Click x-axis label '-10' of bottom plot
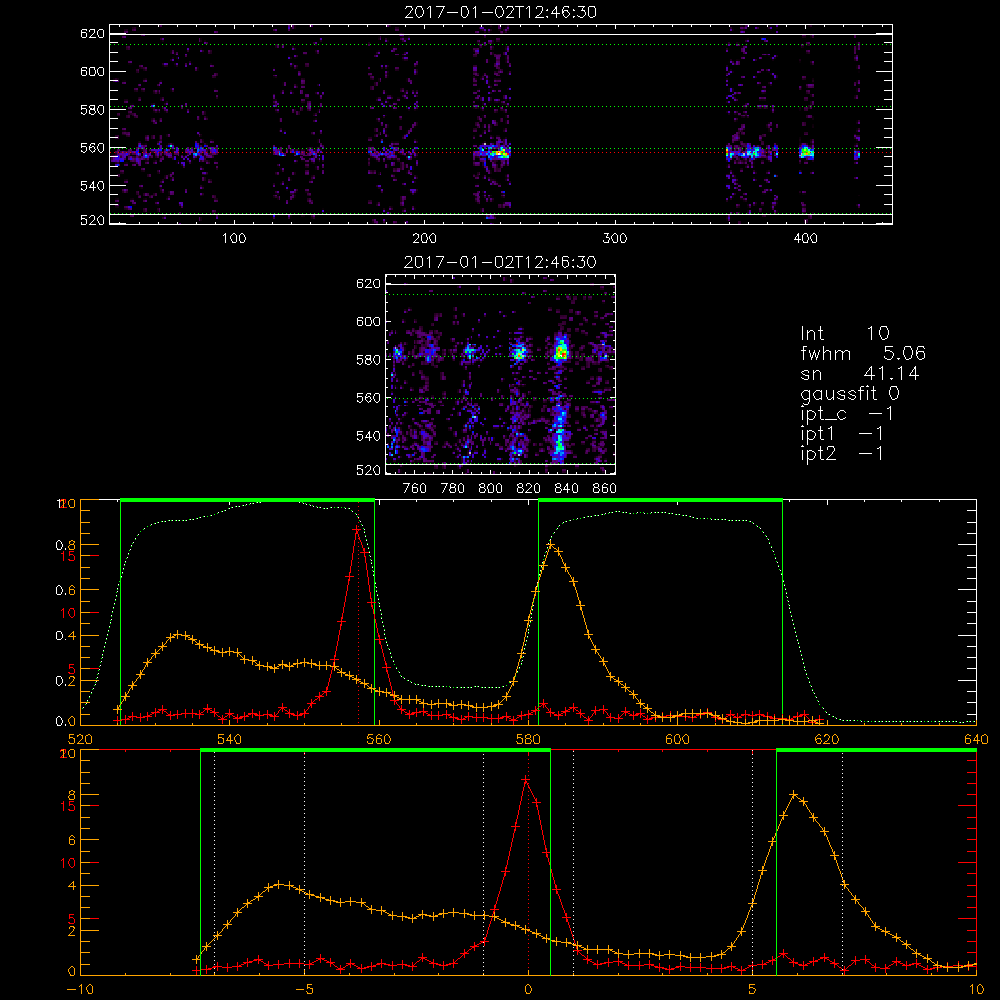Image resolution: width=1000 pixels, height=1000 pixels. pos(80,990)
